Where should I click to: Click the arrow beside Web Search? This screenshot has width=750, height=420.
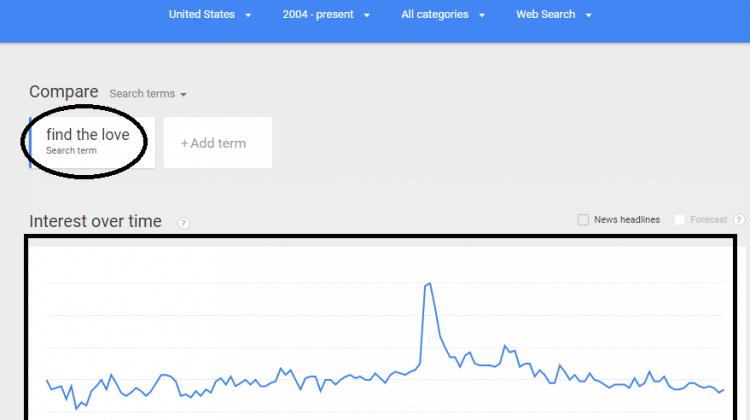[589, 15]
